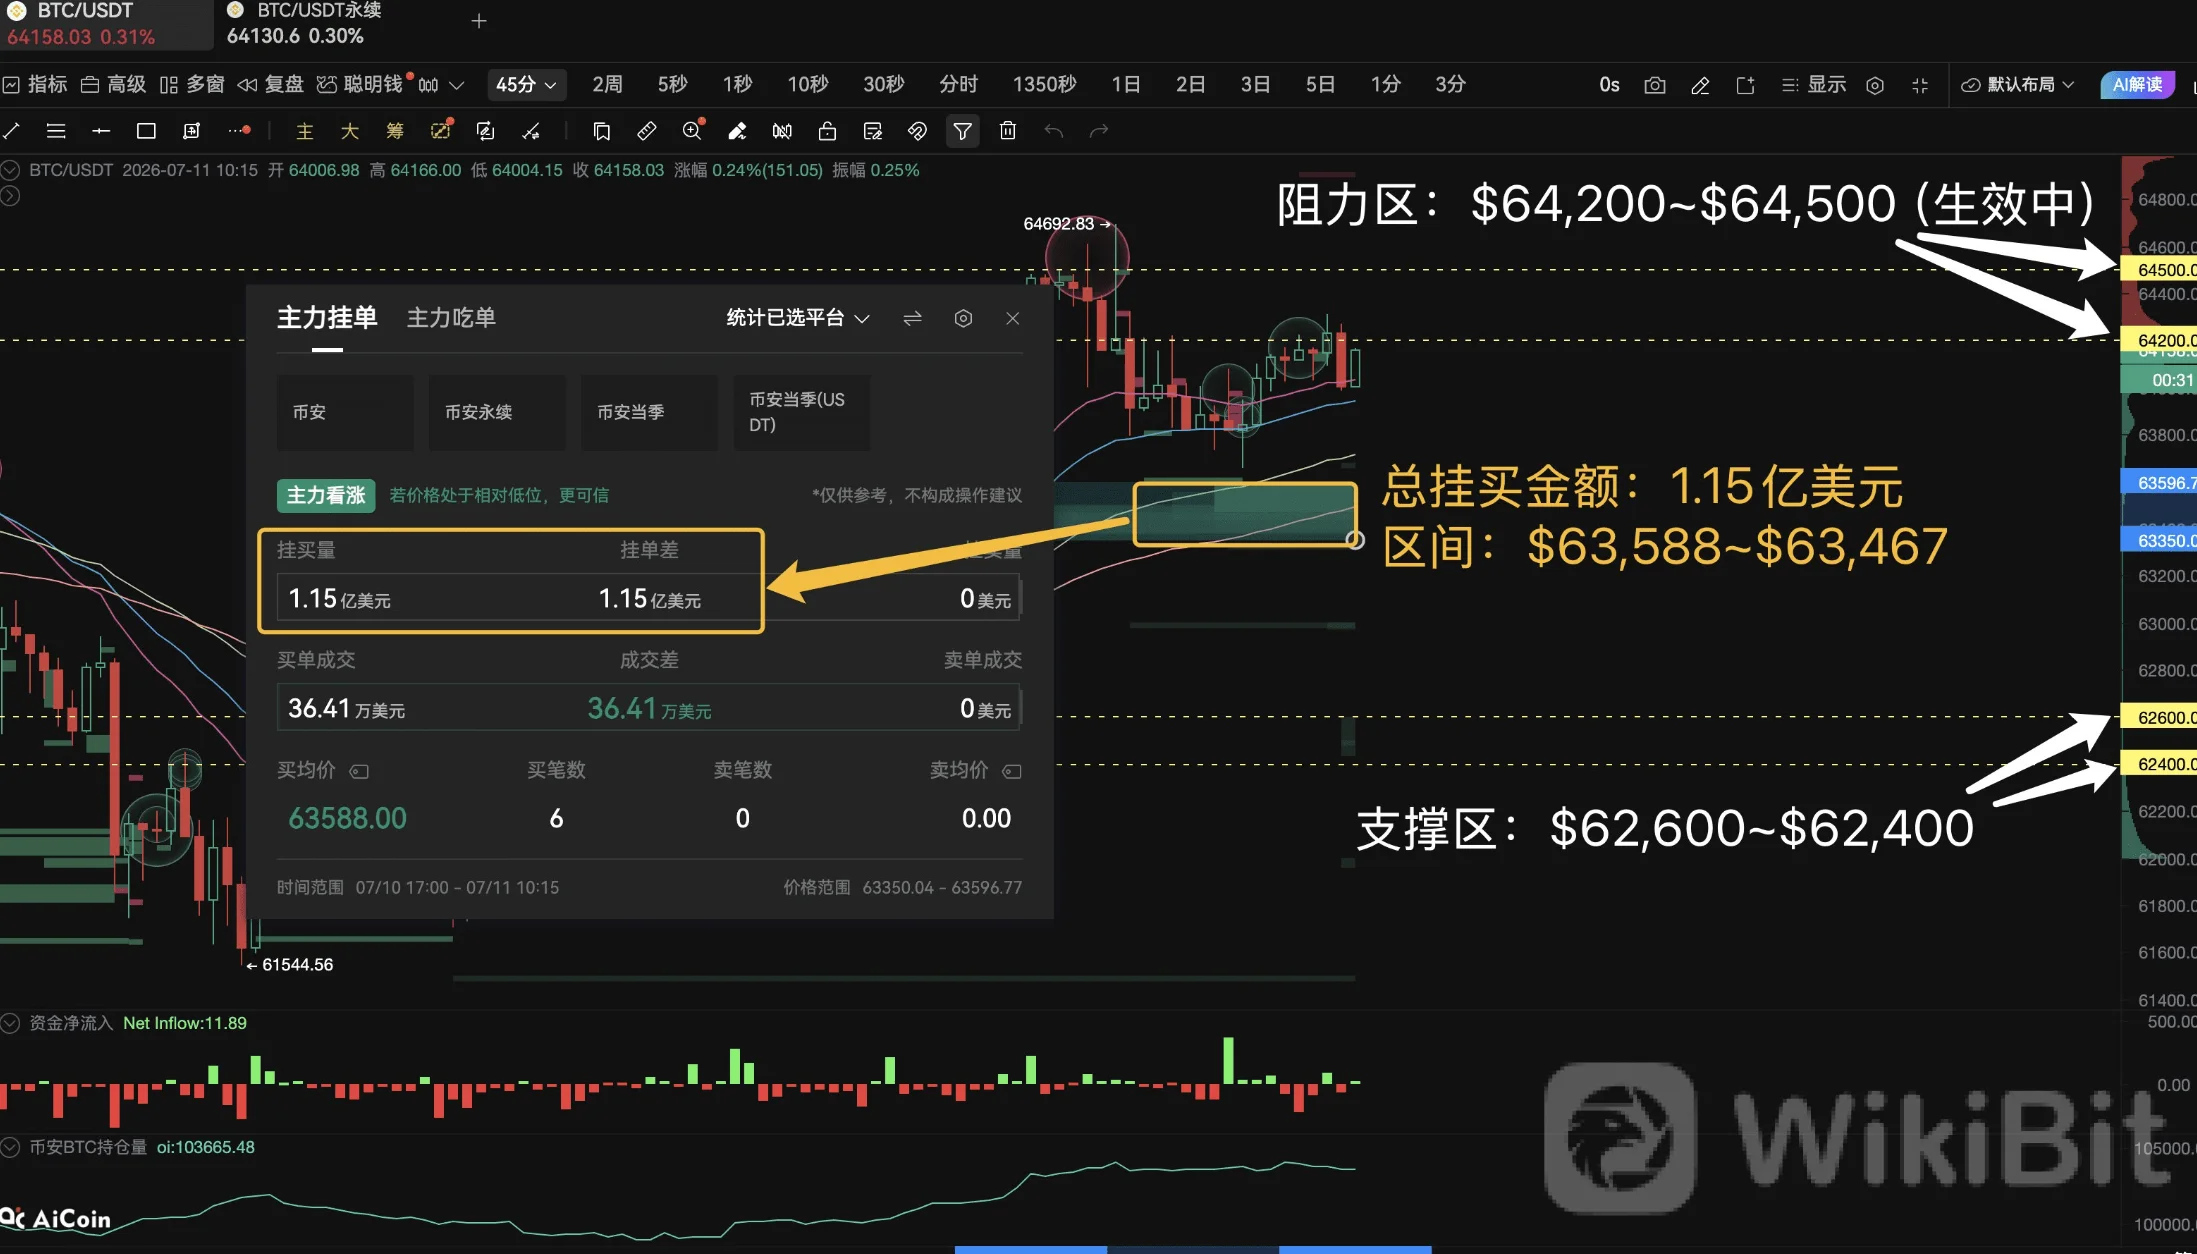2197x1254 pixels.
Task: Toggle the 币安 platform filter
Action: (x=345, y=412)
